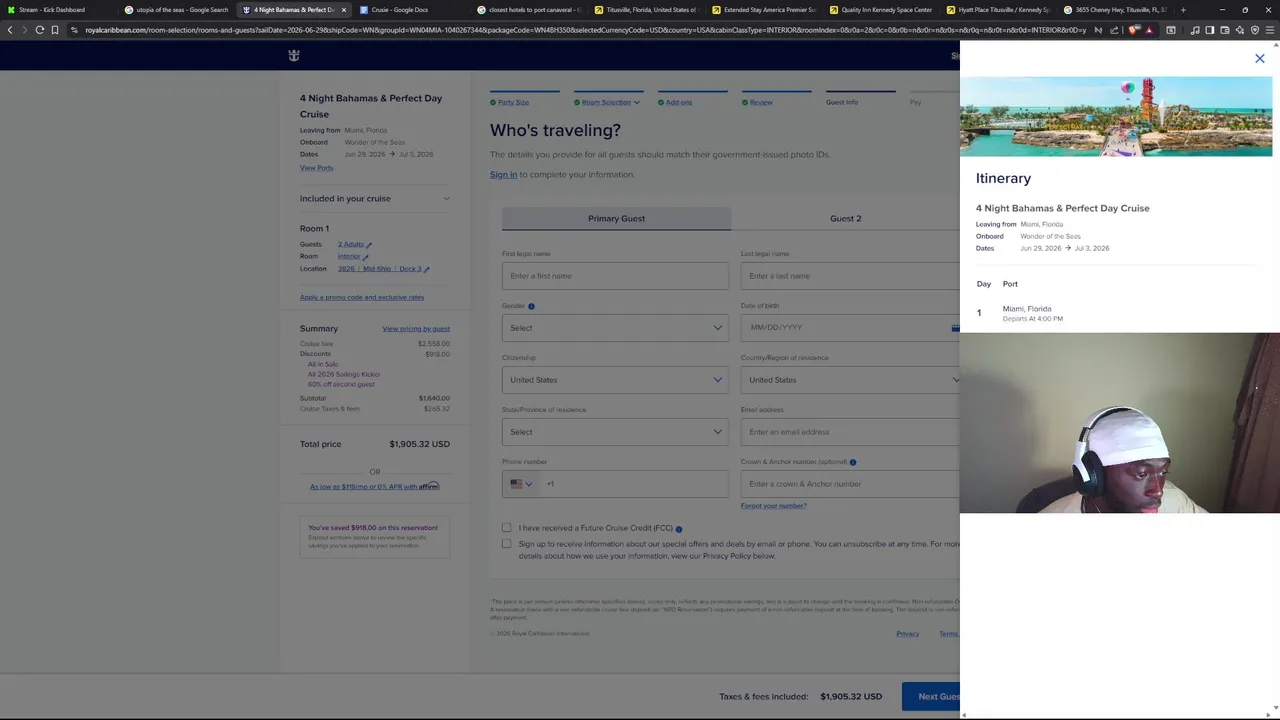Click the music note toolbar icon
Screen dimensions: 1280x720
1195,30
